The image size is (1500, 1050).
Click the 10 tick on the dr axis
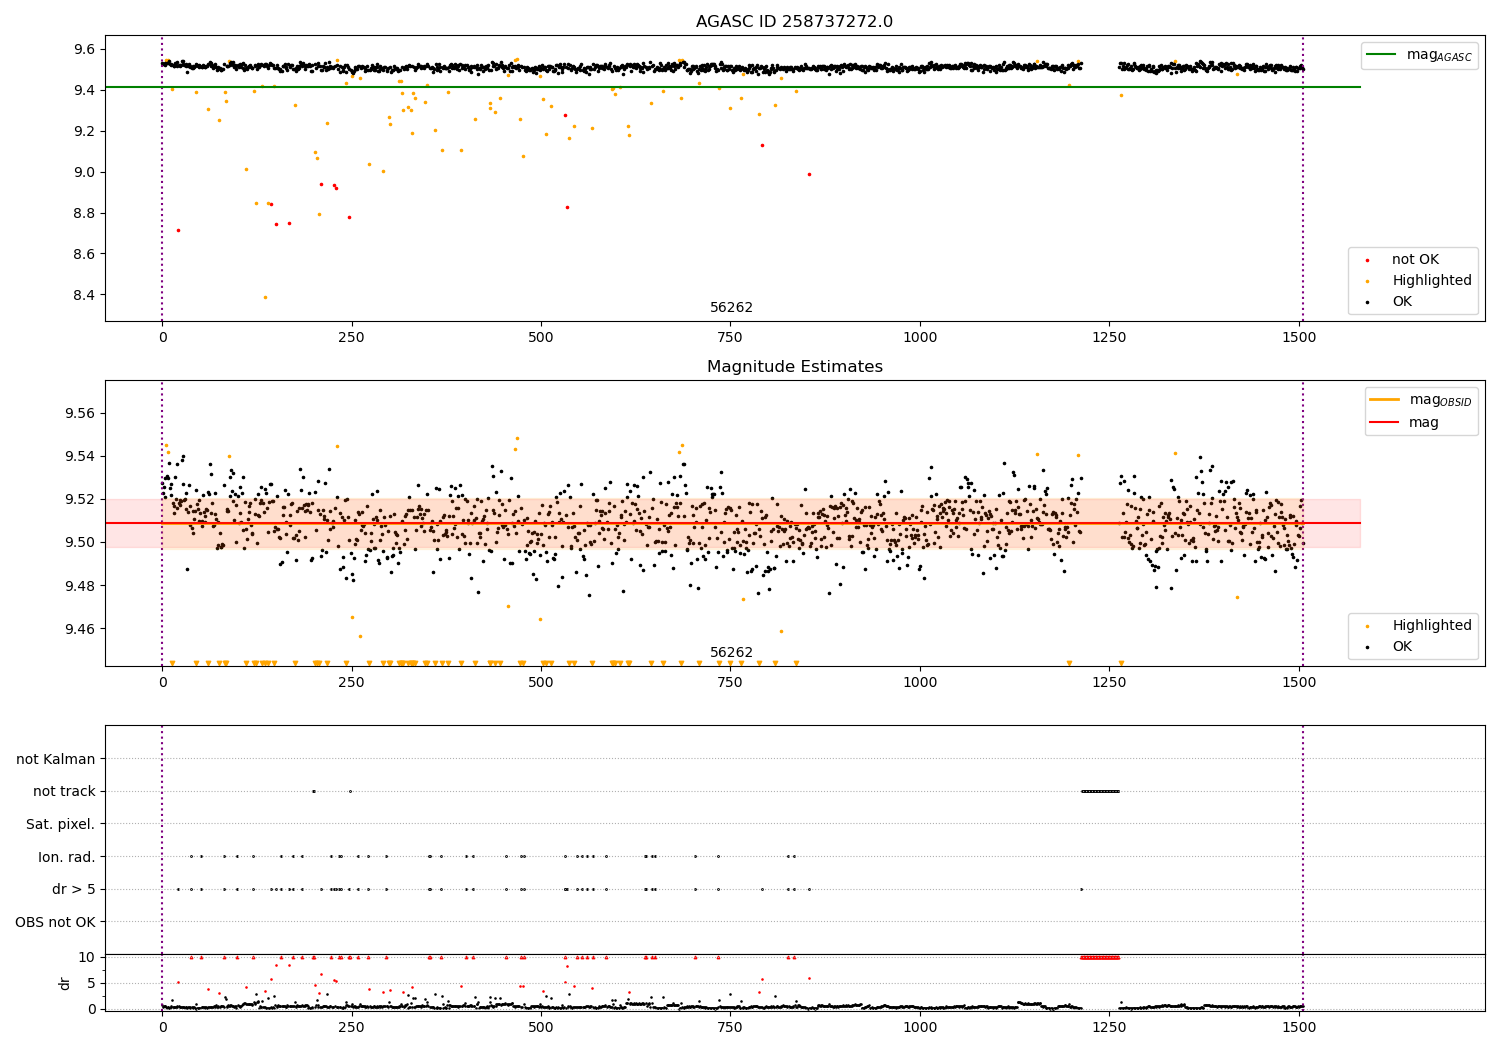88,958
